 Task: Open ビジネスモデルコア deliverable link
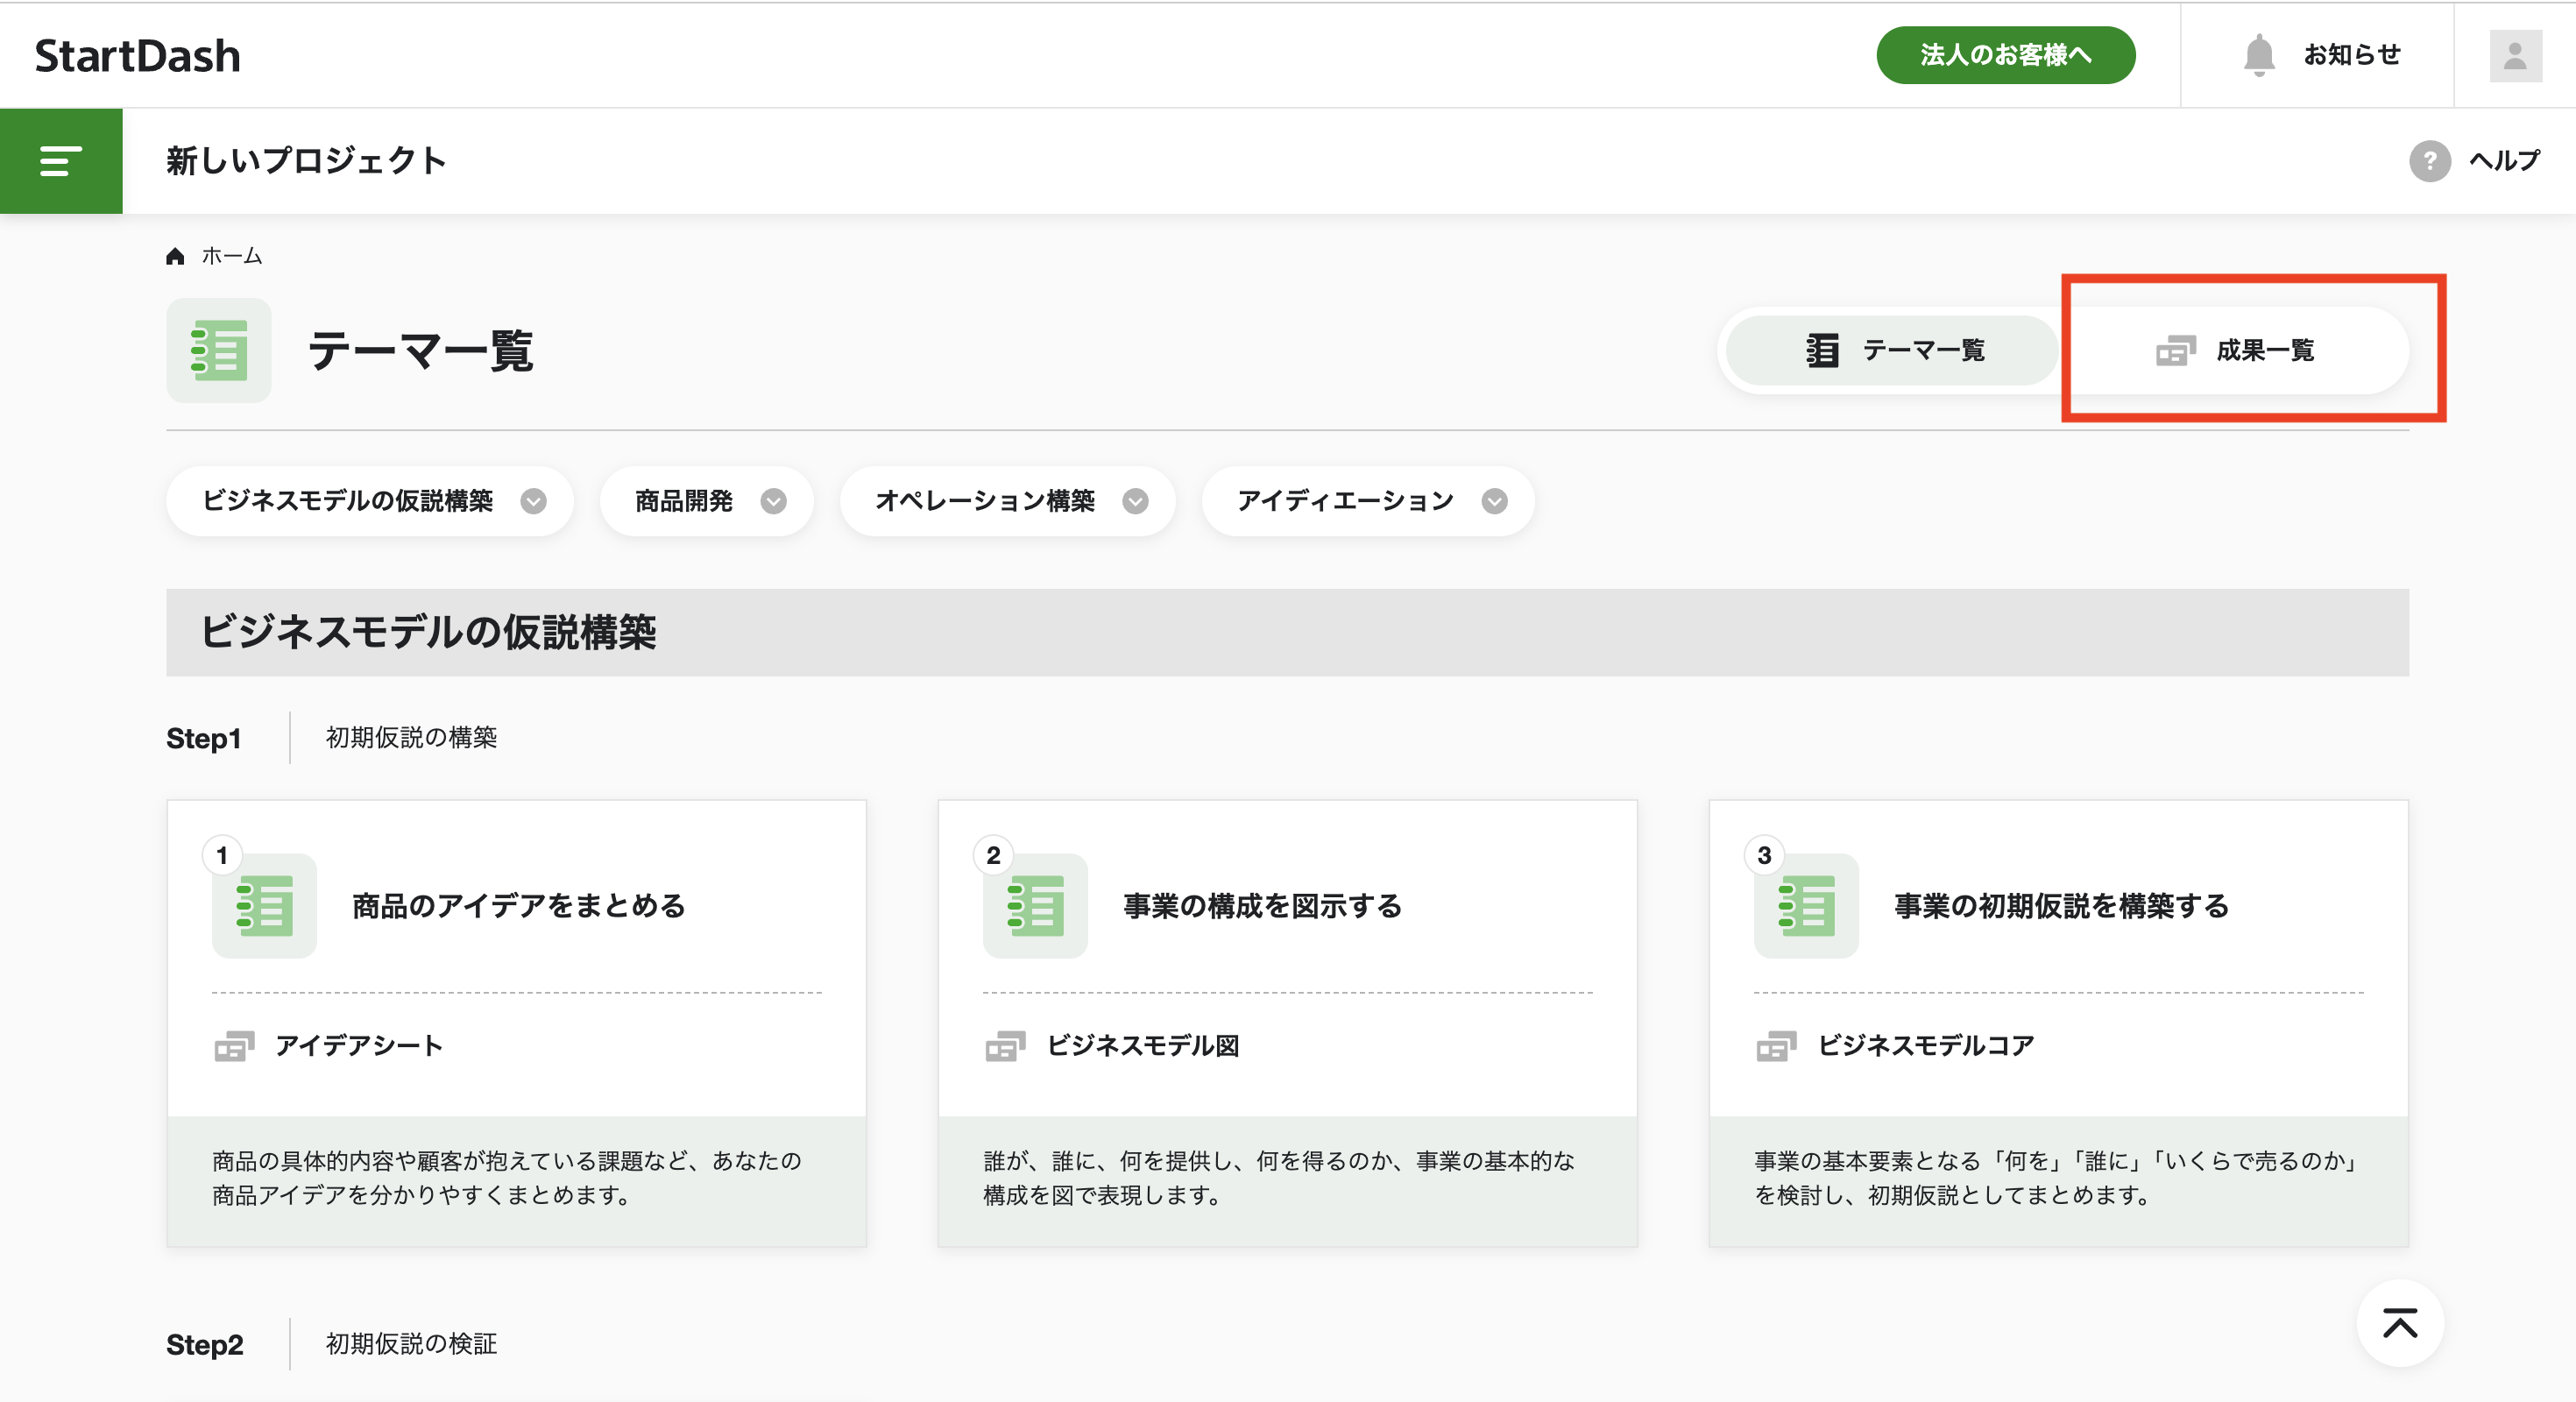pos(1925,1046)
